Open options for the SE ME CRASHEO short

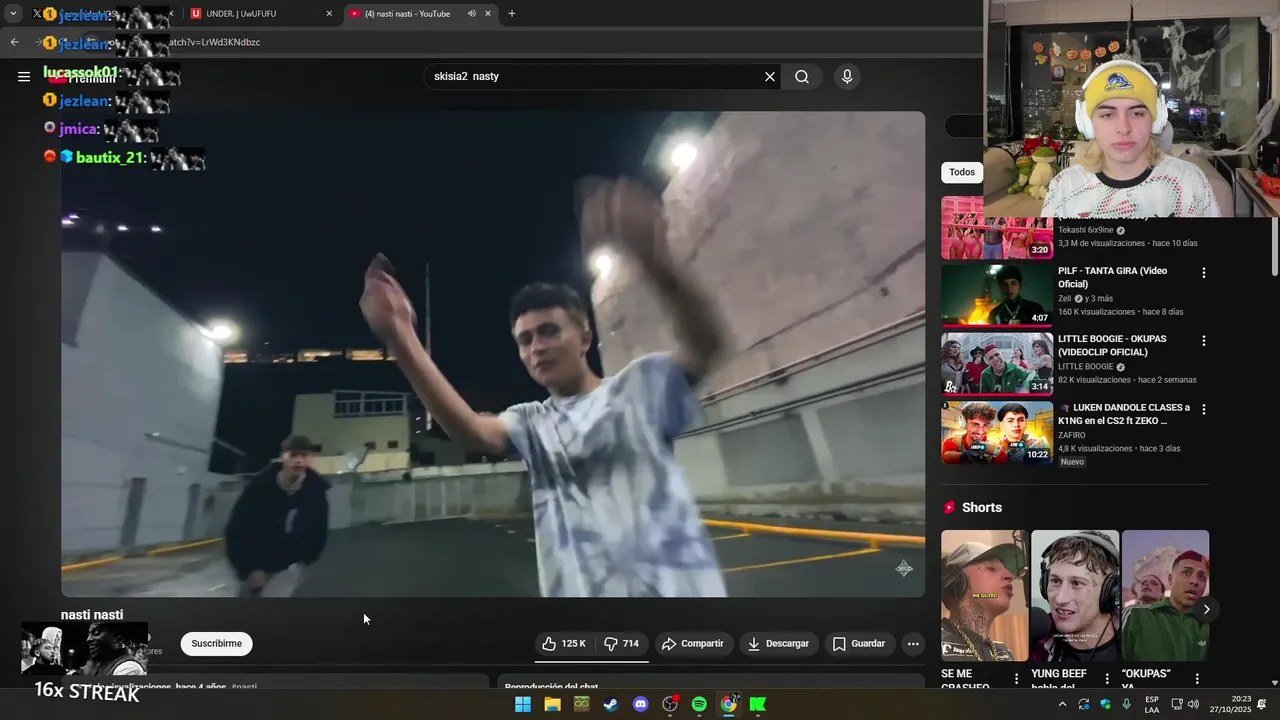tap(1017, 679)
